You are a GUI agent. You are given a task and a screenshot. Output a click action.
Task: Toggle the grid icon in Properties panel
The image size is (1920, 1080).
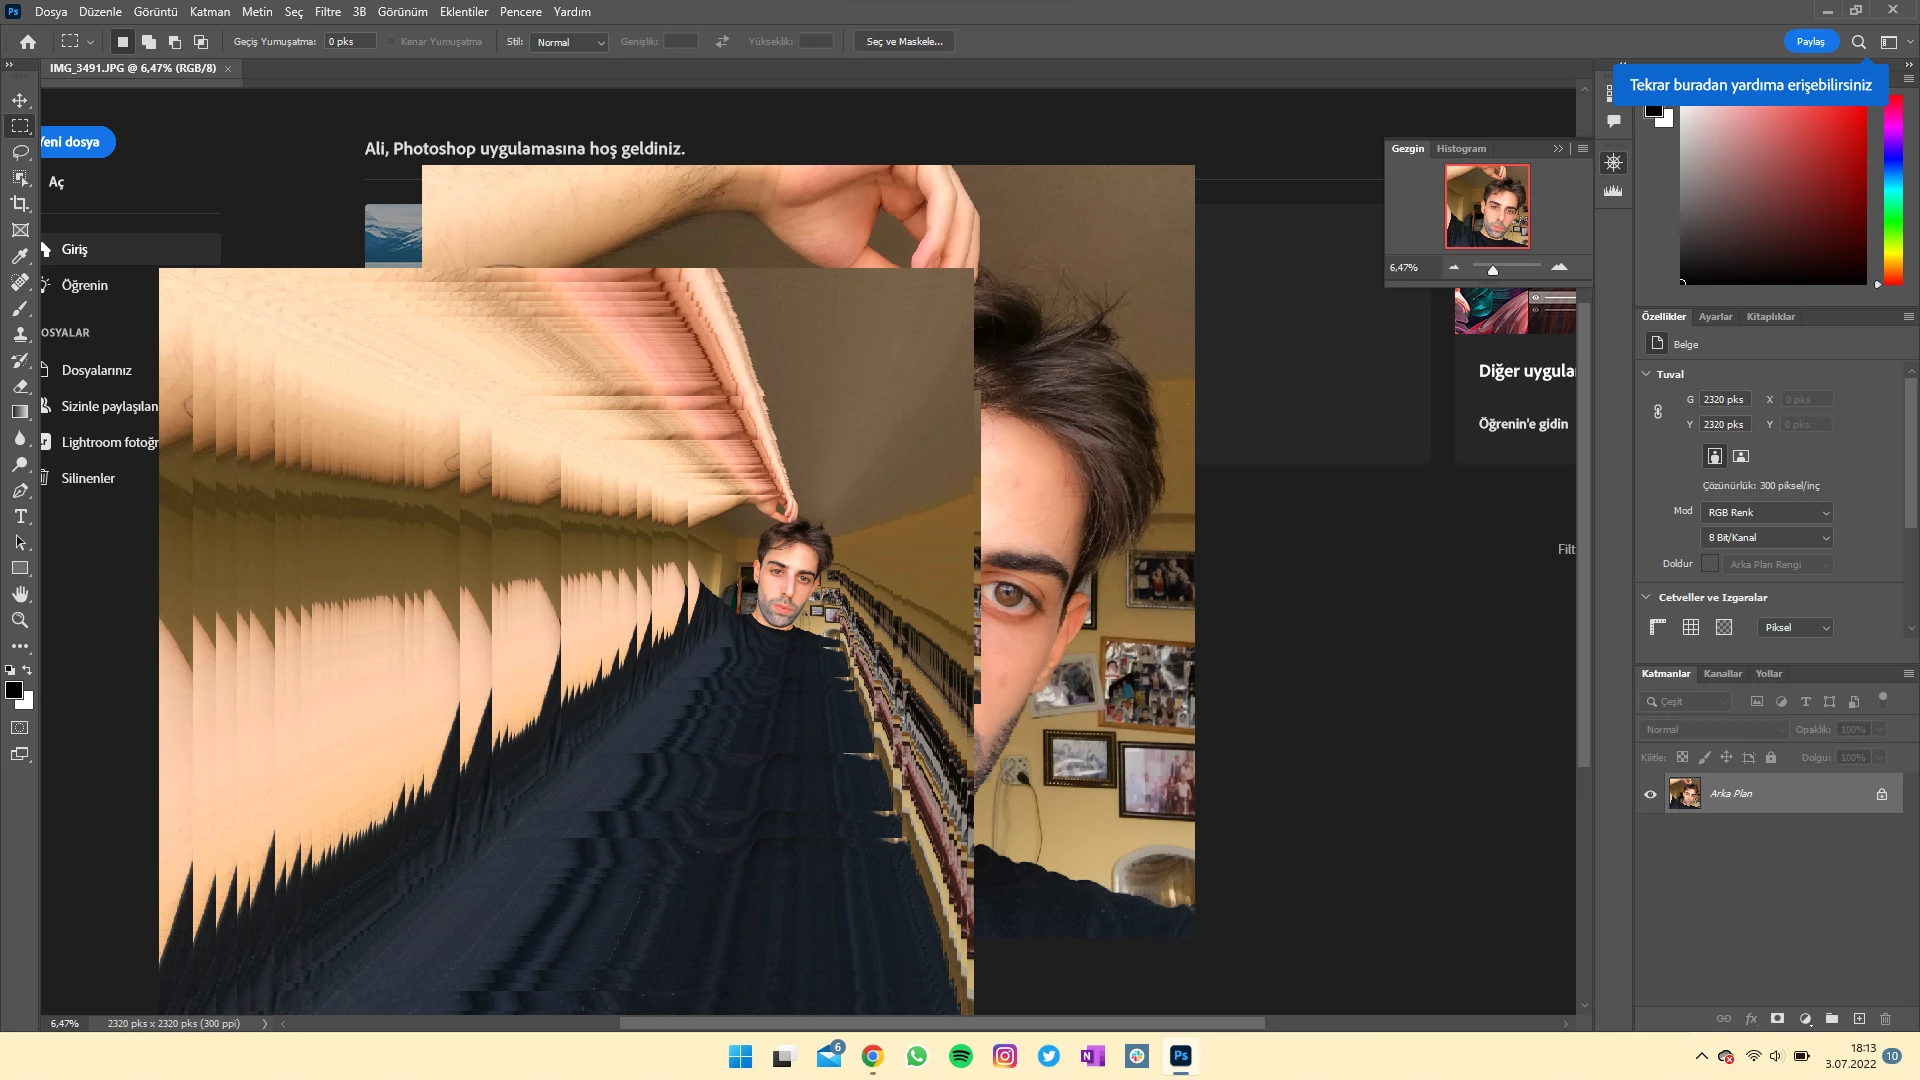coord(1691,627)
